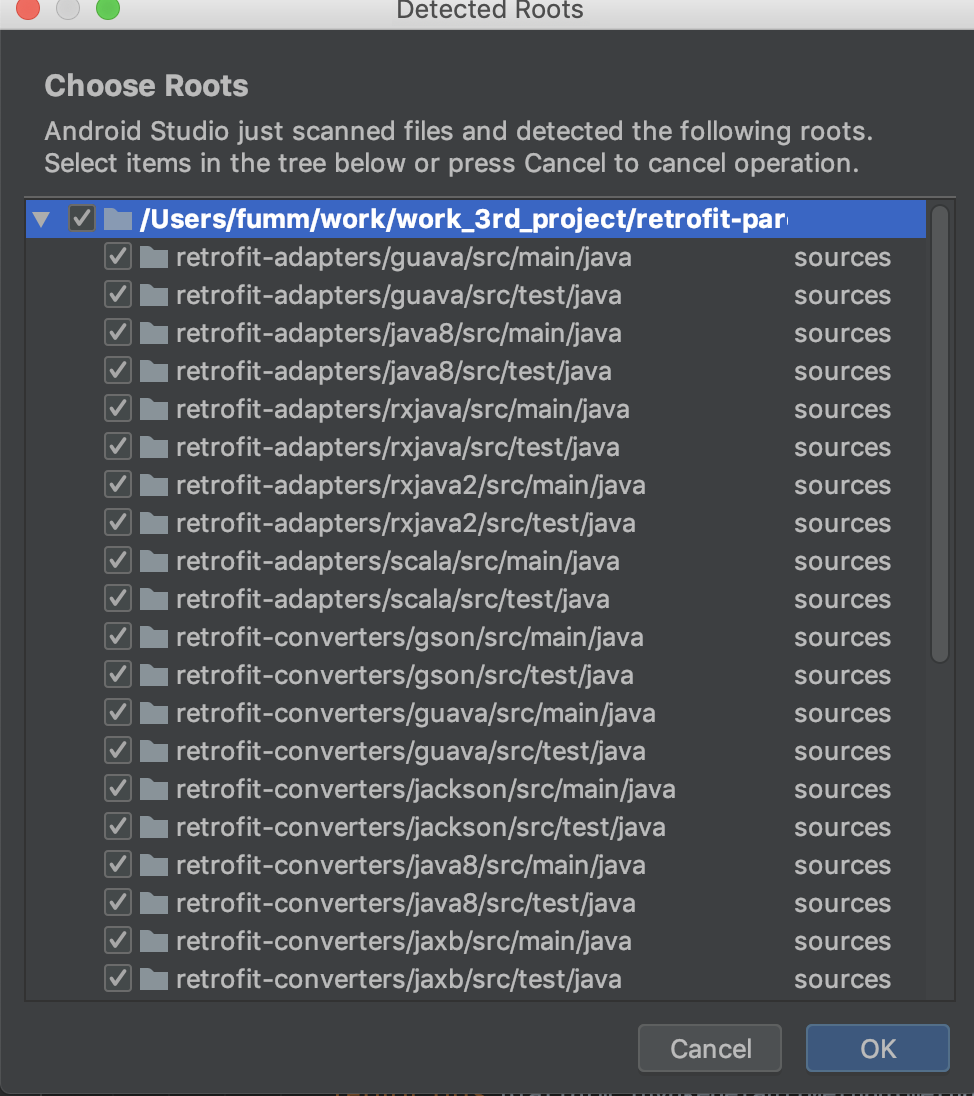
Task: Uncheck retrofit-adapters/guava/src/test/java source root
Action: 117,295
